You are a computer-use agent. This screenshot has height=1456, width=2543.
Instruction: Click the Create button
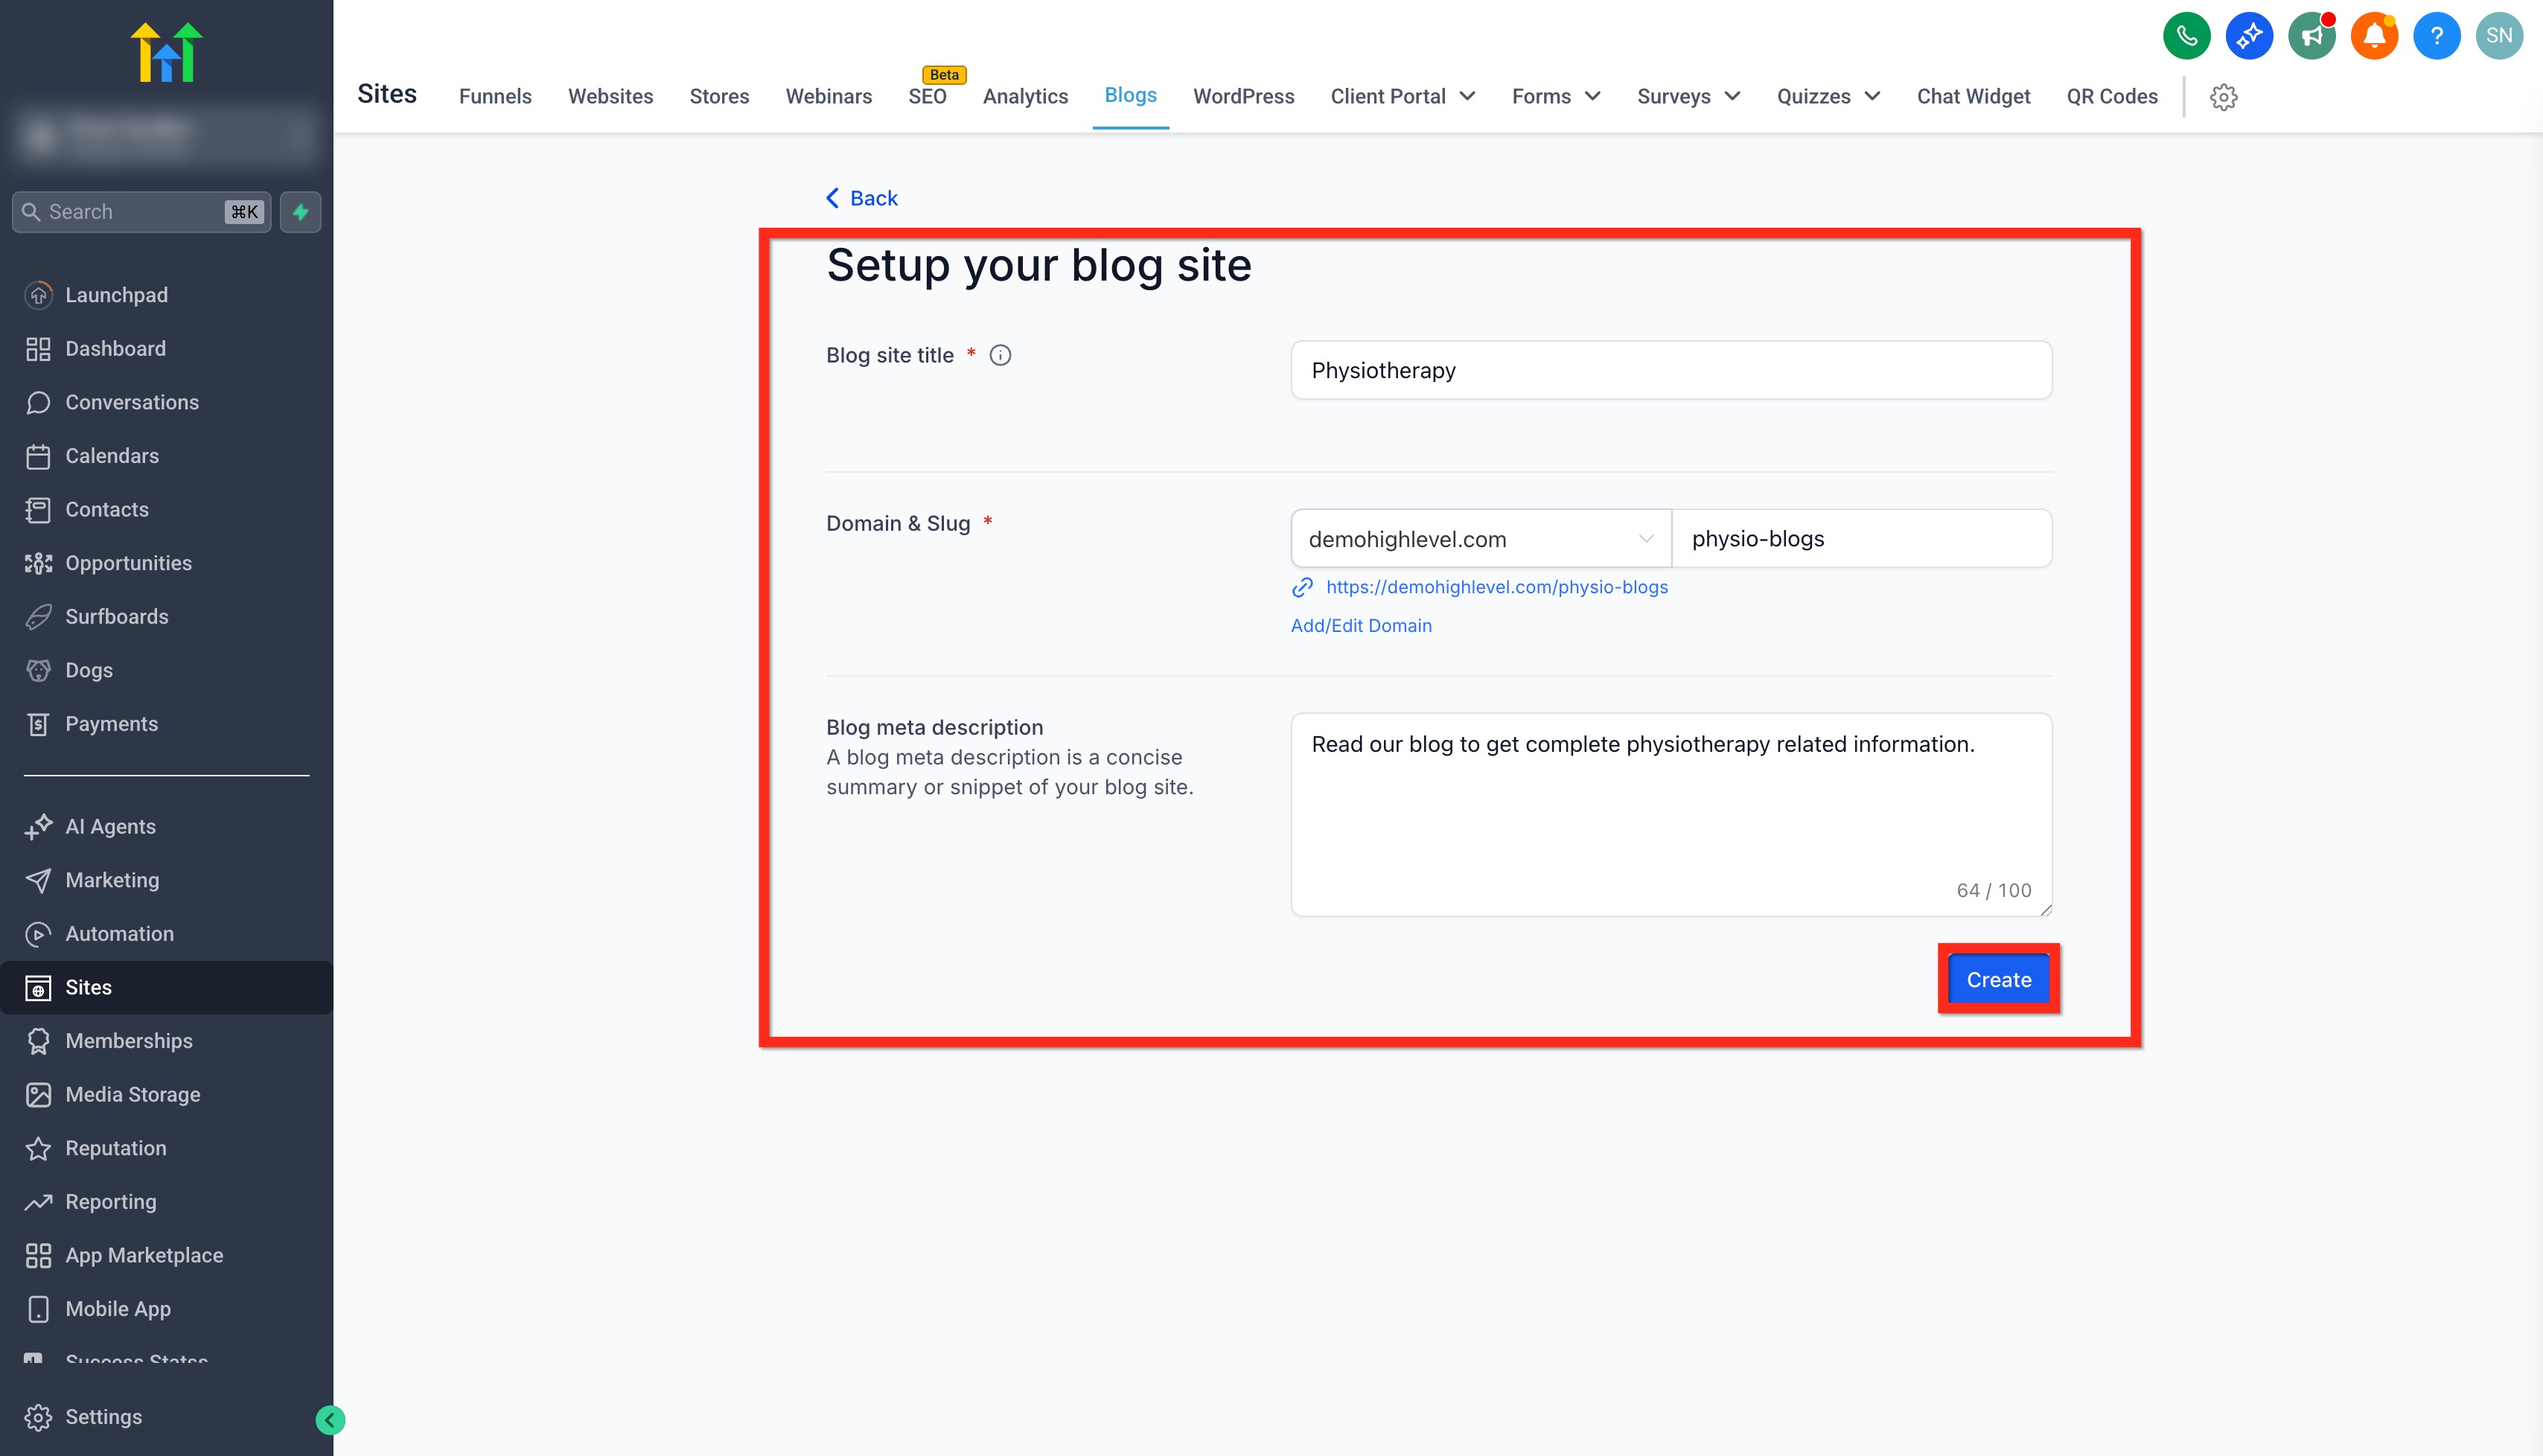tap(1998, 979)
